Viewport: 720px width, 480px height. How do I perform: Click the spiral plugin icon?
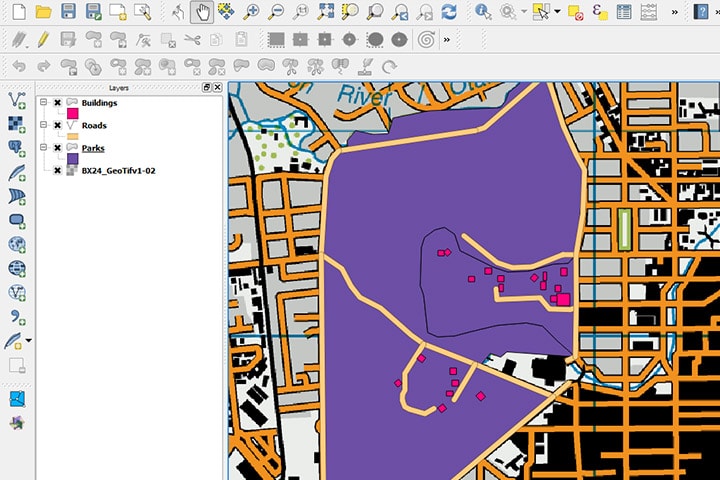(426, 40)
